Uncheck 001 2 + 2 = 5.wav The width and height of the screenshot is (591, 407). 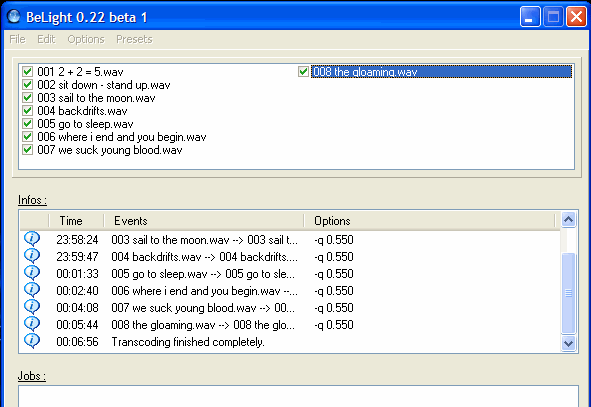[28, 71]
